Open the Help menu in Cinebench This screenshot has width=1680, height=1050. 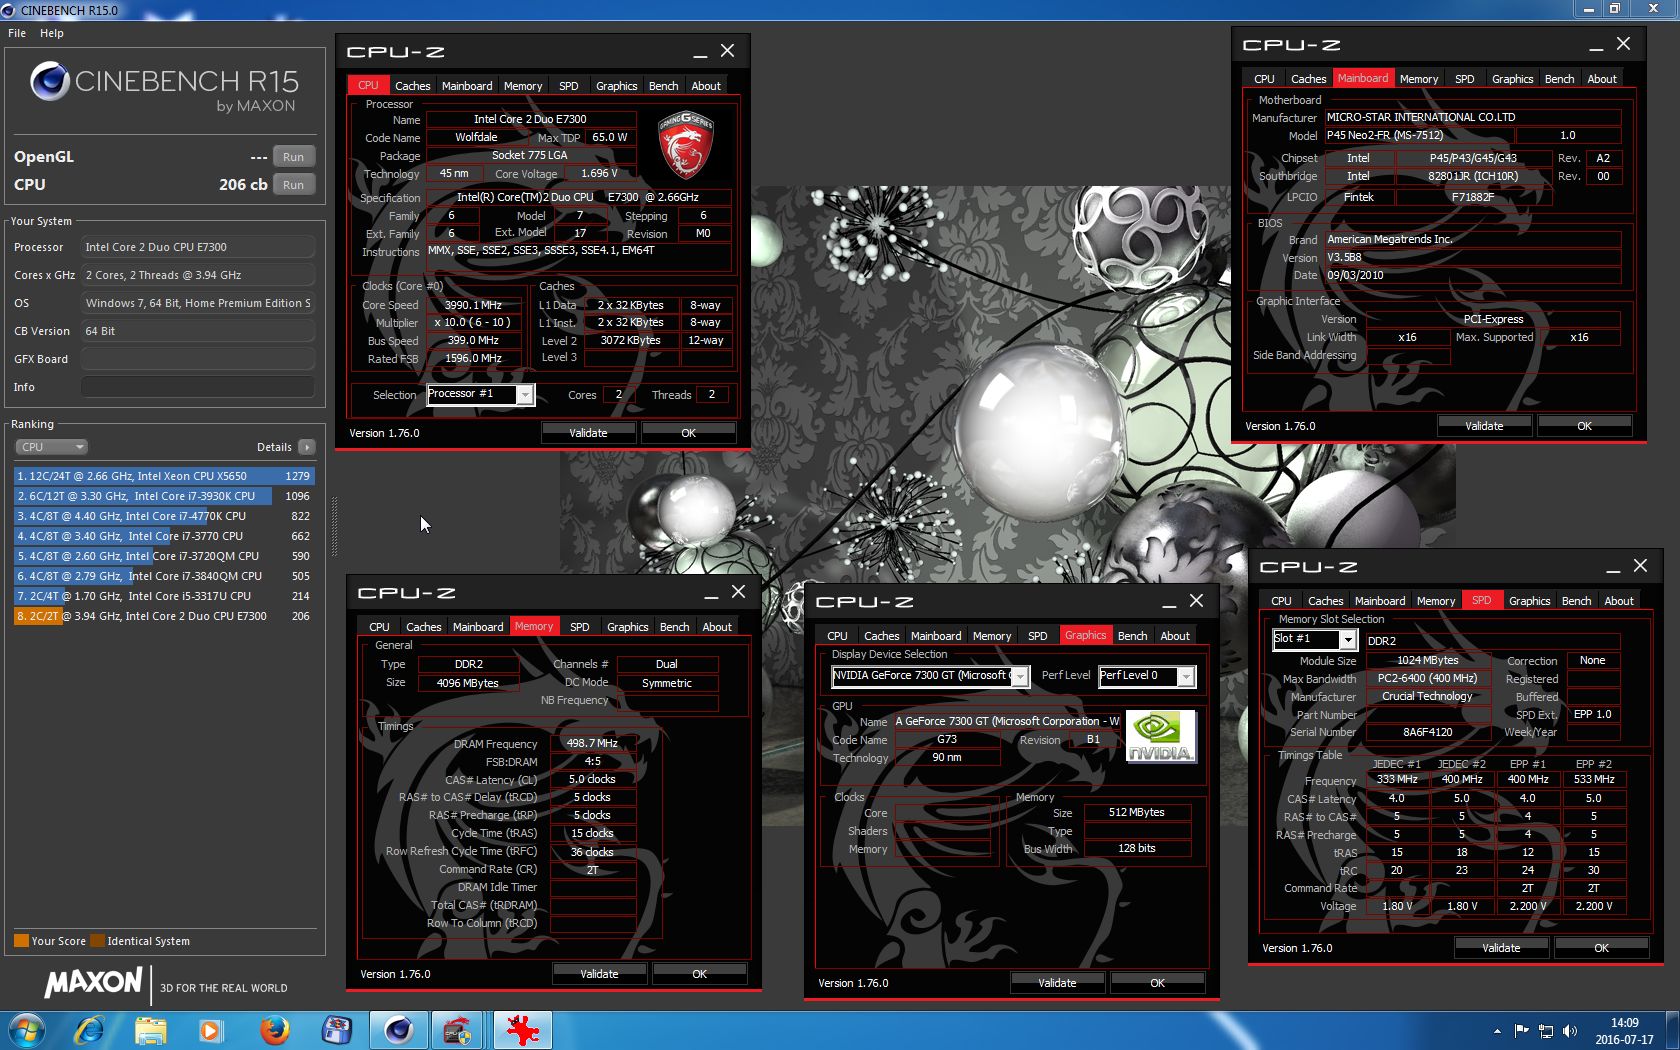pyautogui.click(x=52, y=33)
